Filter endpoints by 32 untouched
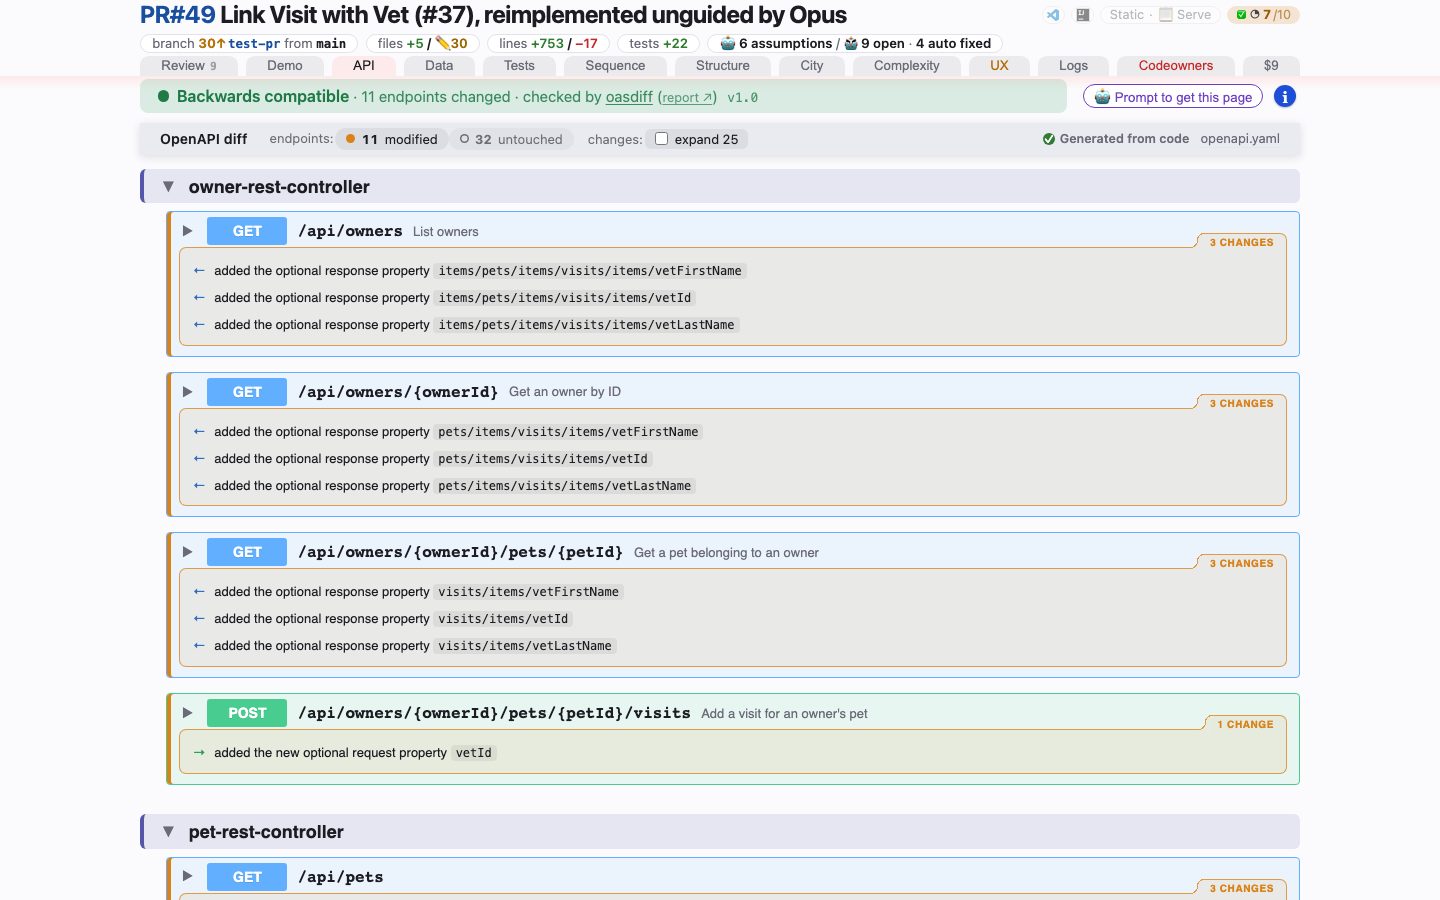Image resolution: width=1440 pixels, height=900 pixels. point(511,139)
